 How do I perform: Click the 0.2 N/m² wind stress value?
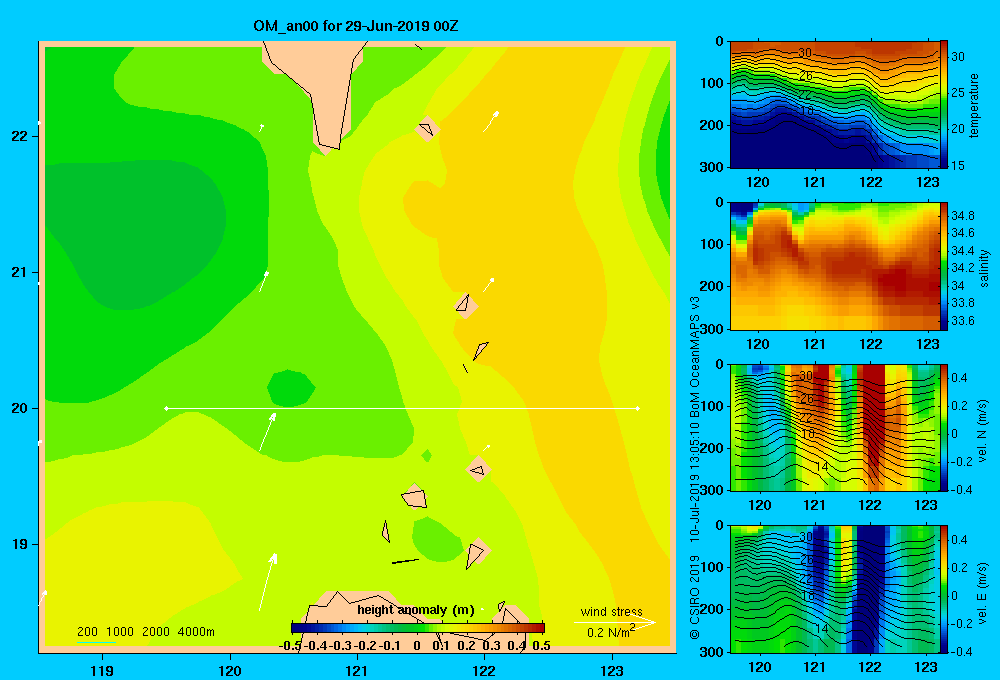coord(610,632)
